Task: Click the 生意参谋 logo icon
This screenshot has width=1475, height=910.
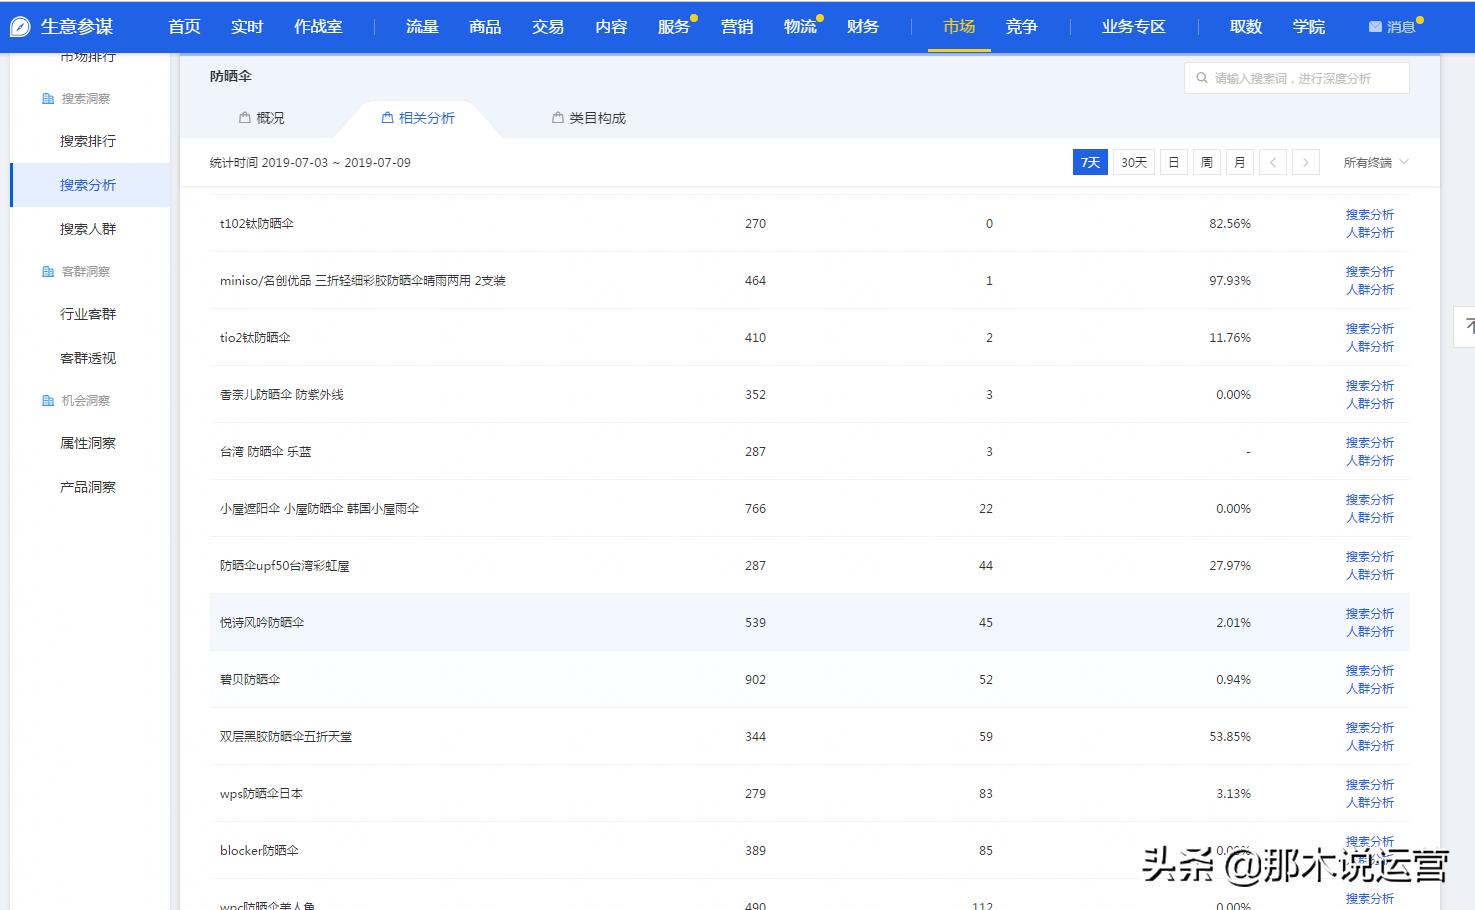Action: [x=19, y=27]
